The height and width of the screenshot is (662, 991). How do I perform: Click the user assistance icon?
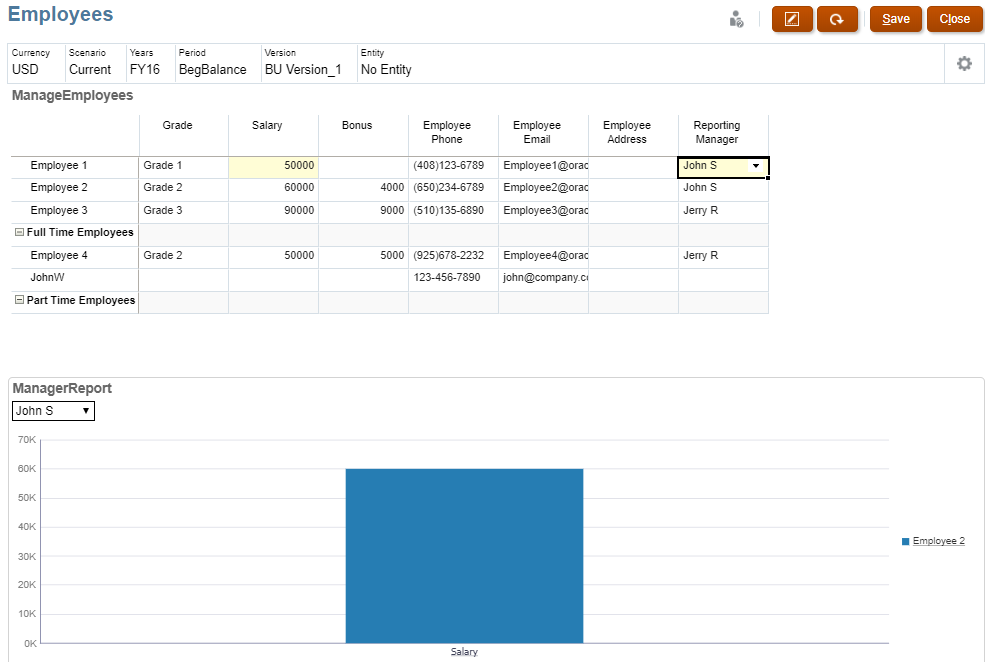pos(736,18)
